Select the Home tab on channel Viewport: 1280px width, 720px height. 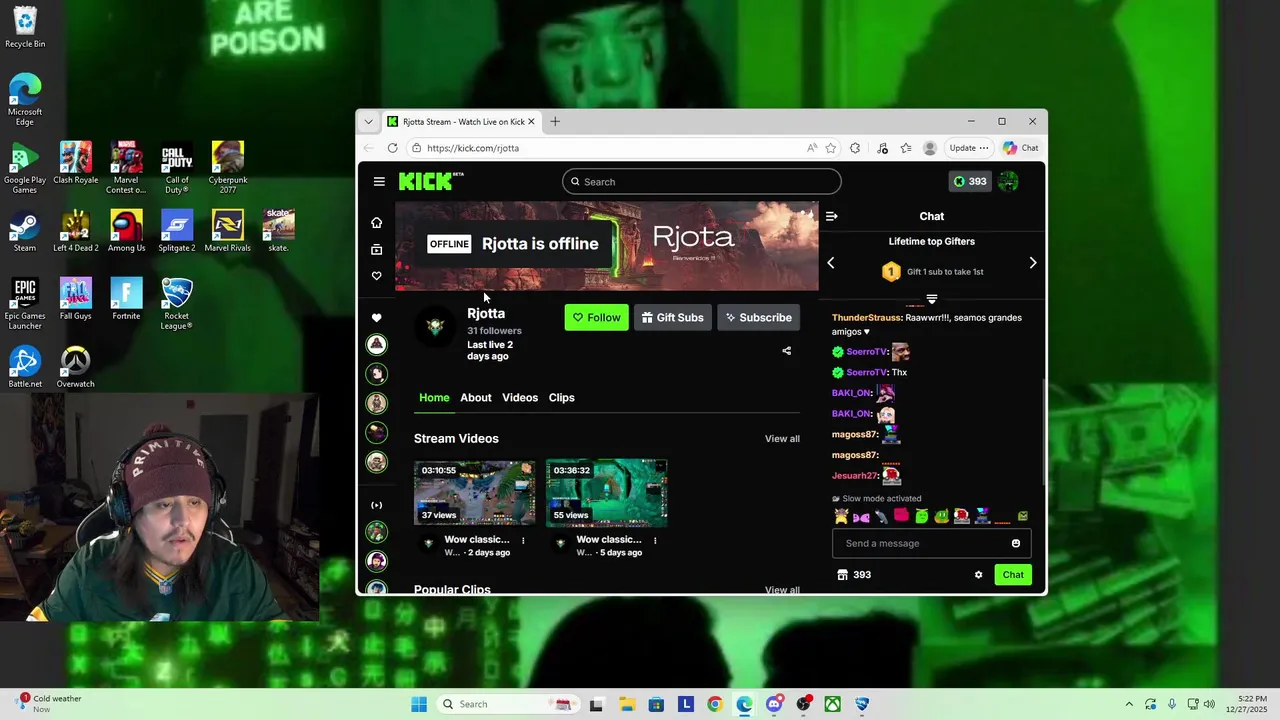coord(434,398)
